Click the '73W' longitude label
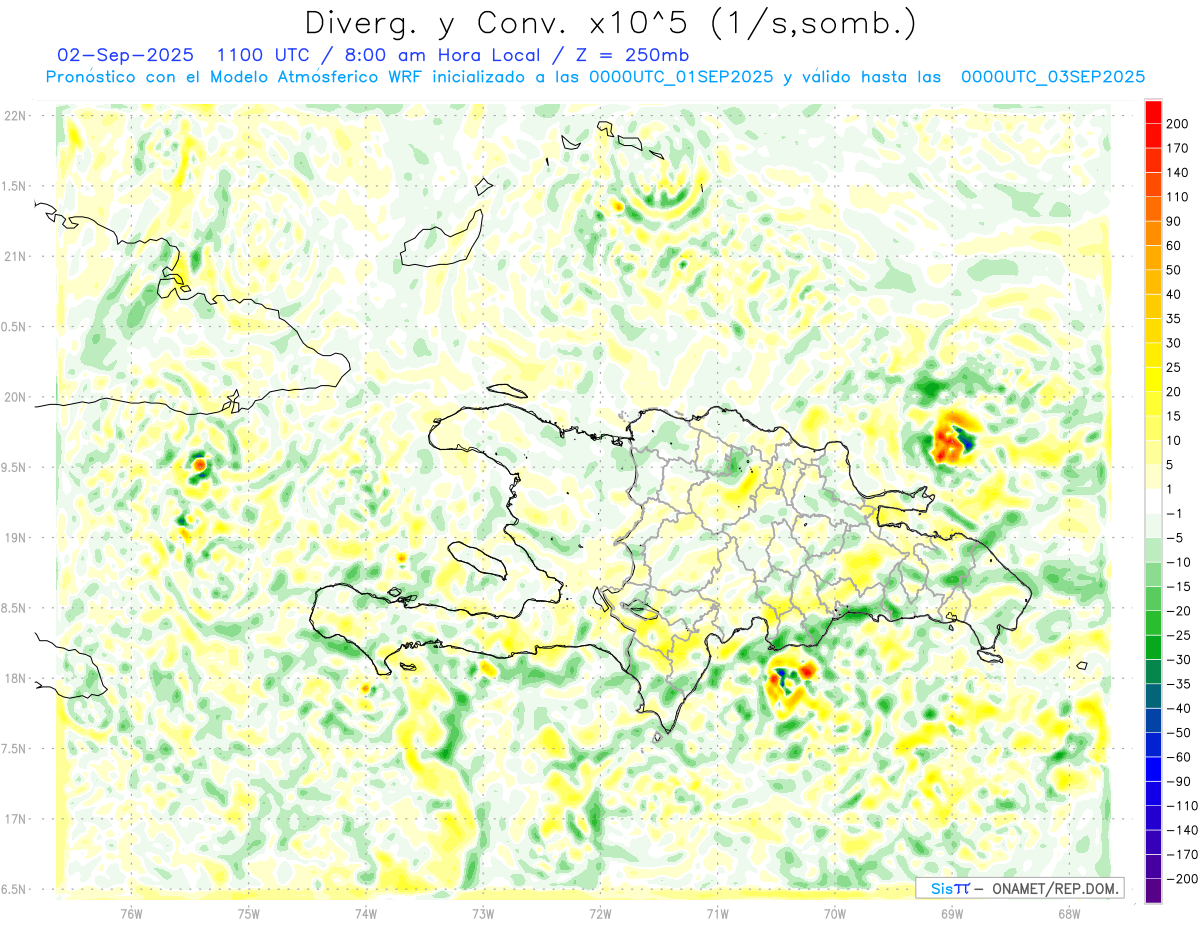The height and width of the screenshot is (927, 1200). pos(483,913)
